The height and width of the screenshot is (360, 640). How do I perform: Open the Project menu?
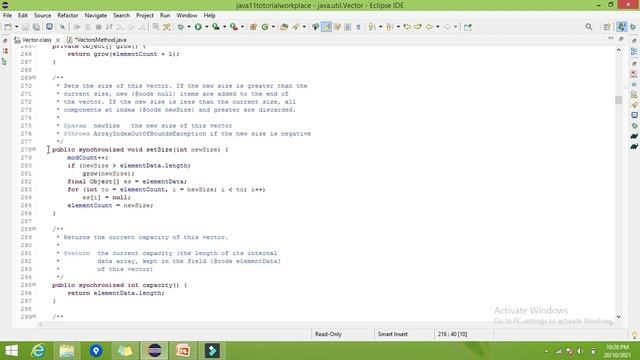click(x=145, y=16)
